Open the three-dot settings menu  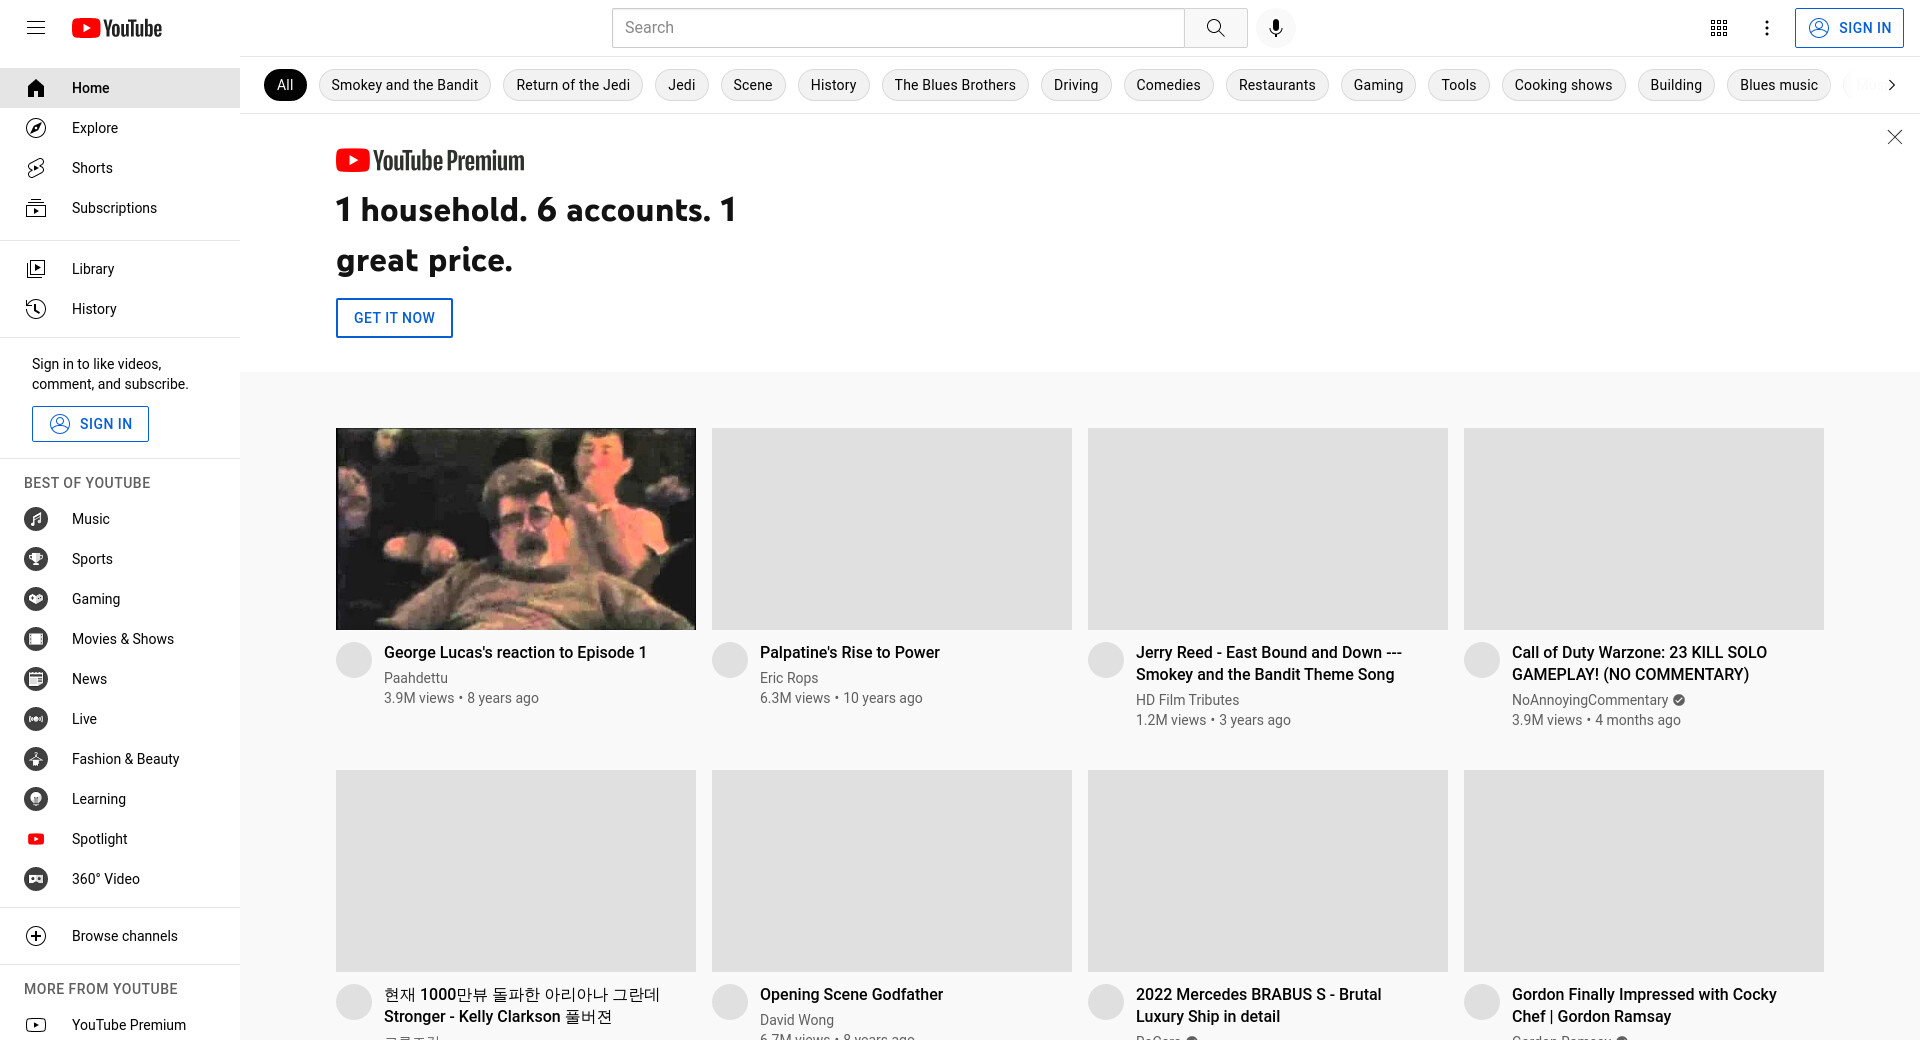coord(1767,28)
